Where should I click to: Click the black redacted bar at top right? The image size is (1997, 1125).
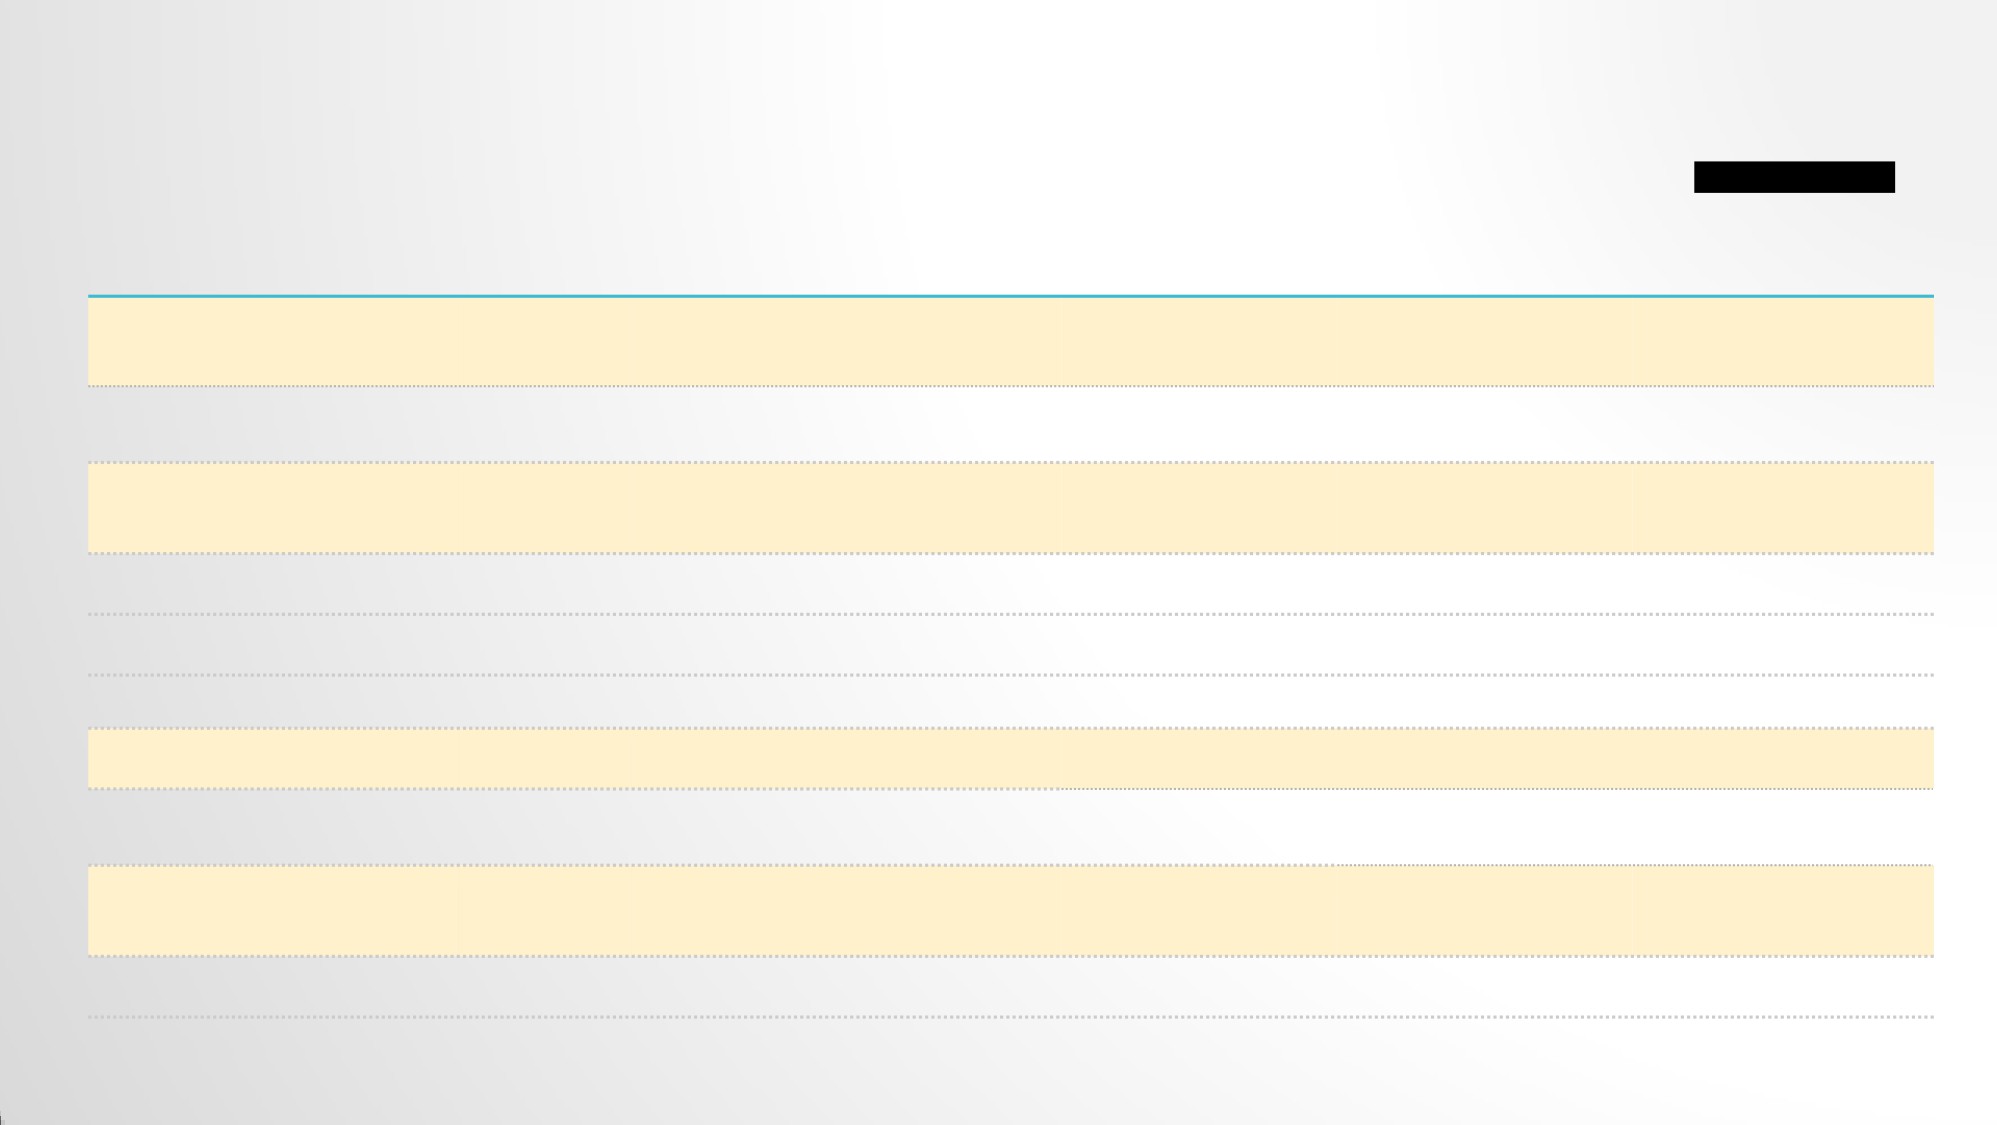(1793, 177)
